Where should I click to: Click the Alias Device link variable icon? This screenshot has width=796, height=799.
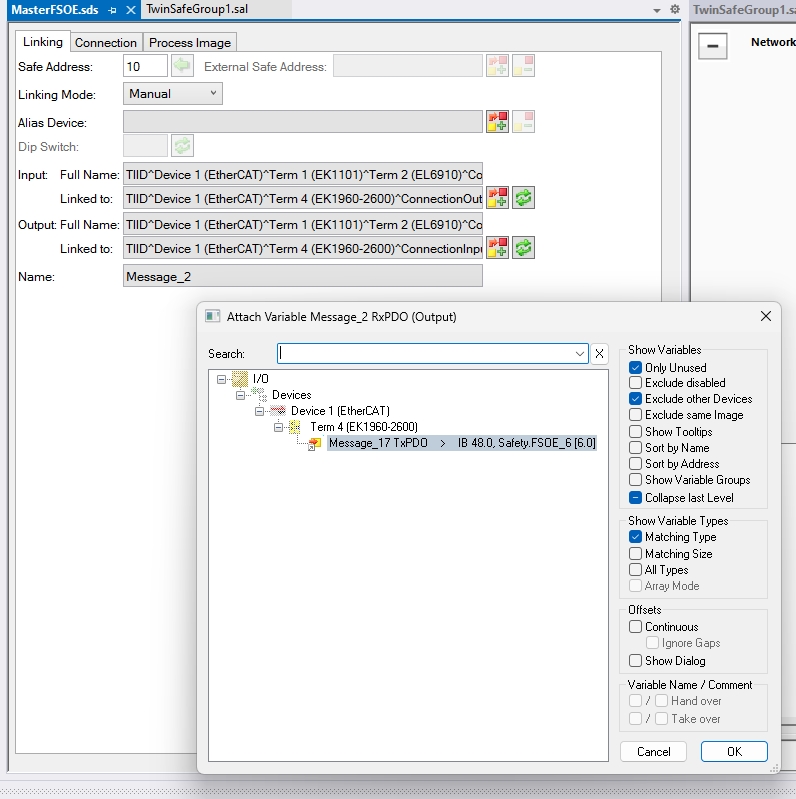pos(497,122)
